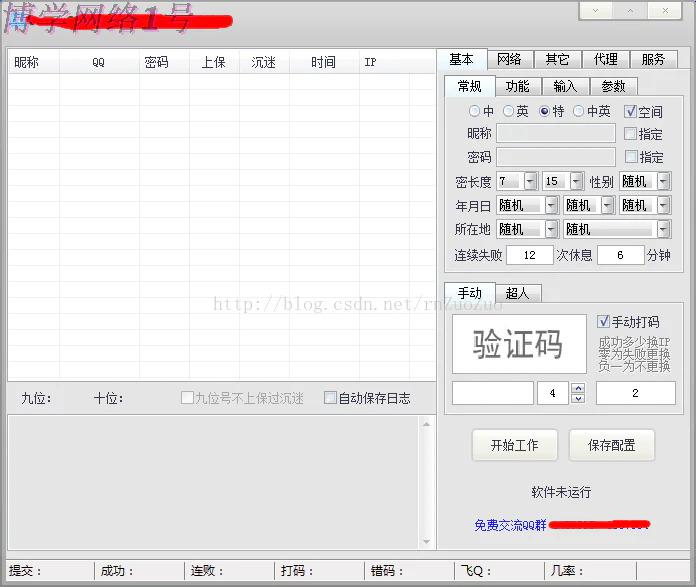696x587 pixels.
Task: Switch to the 超人 tab
Action: (517, 293)
